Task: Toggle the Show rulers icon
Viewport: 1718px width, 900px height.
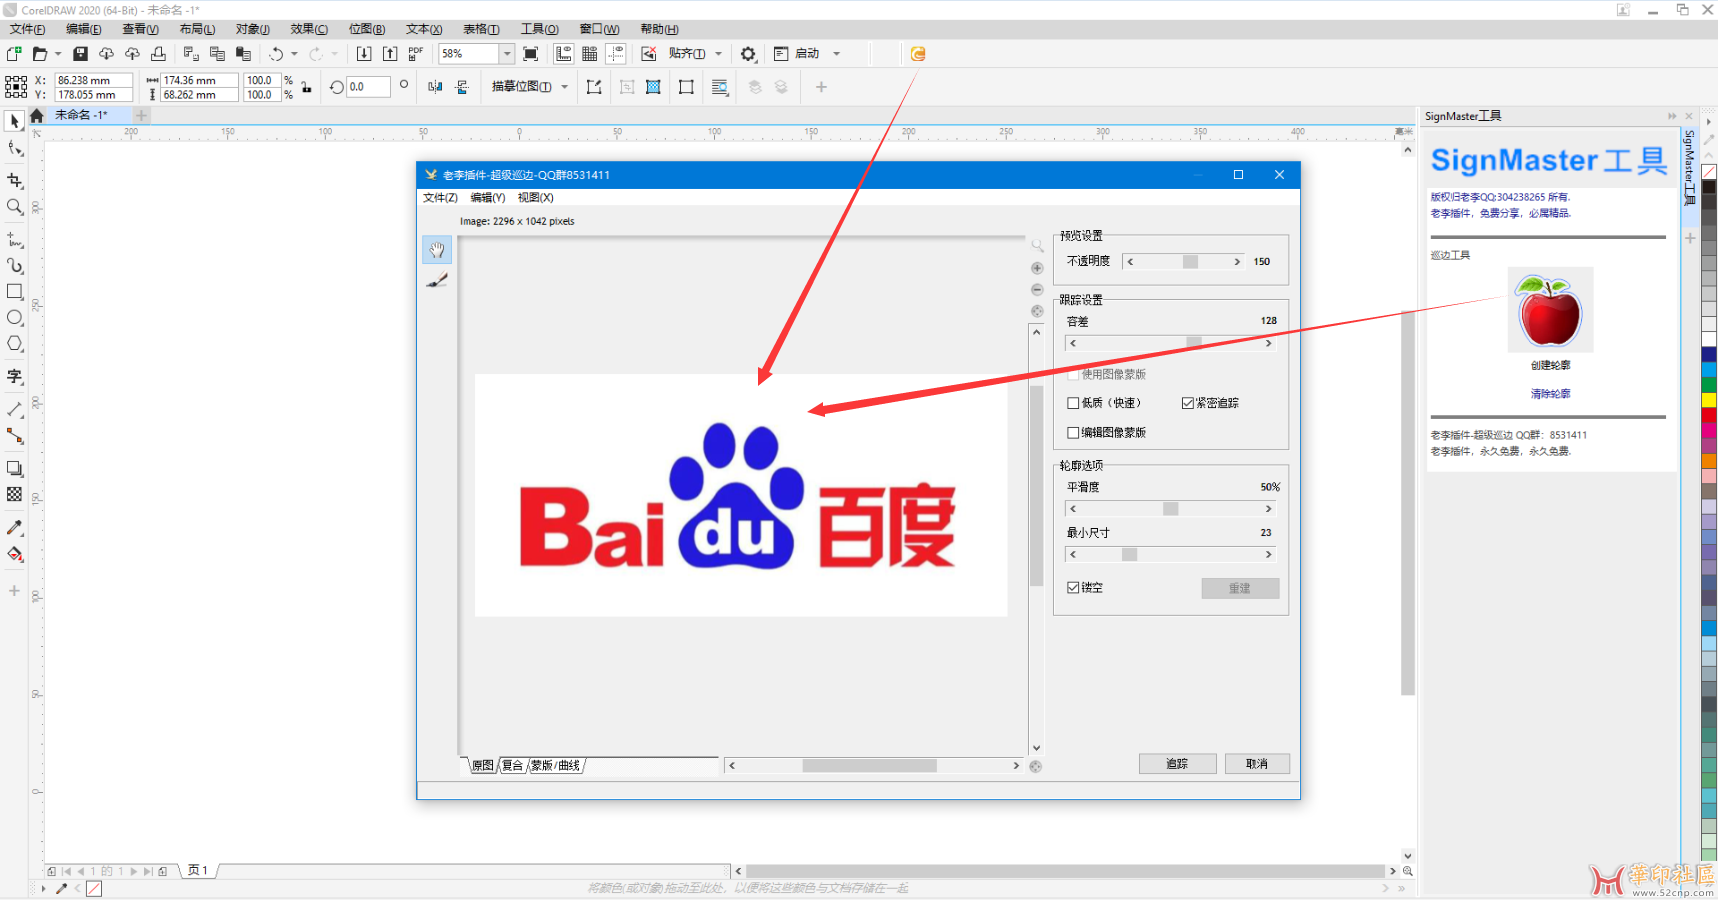Action: 564,54
